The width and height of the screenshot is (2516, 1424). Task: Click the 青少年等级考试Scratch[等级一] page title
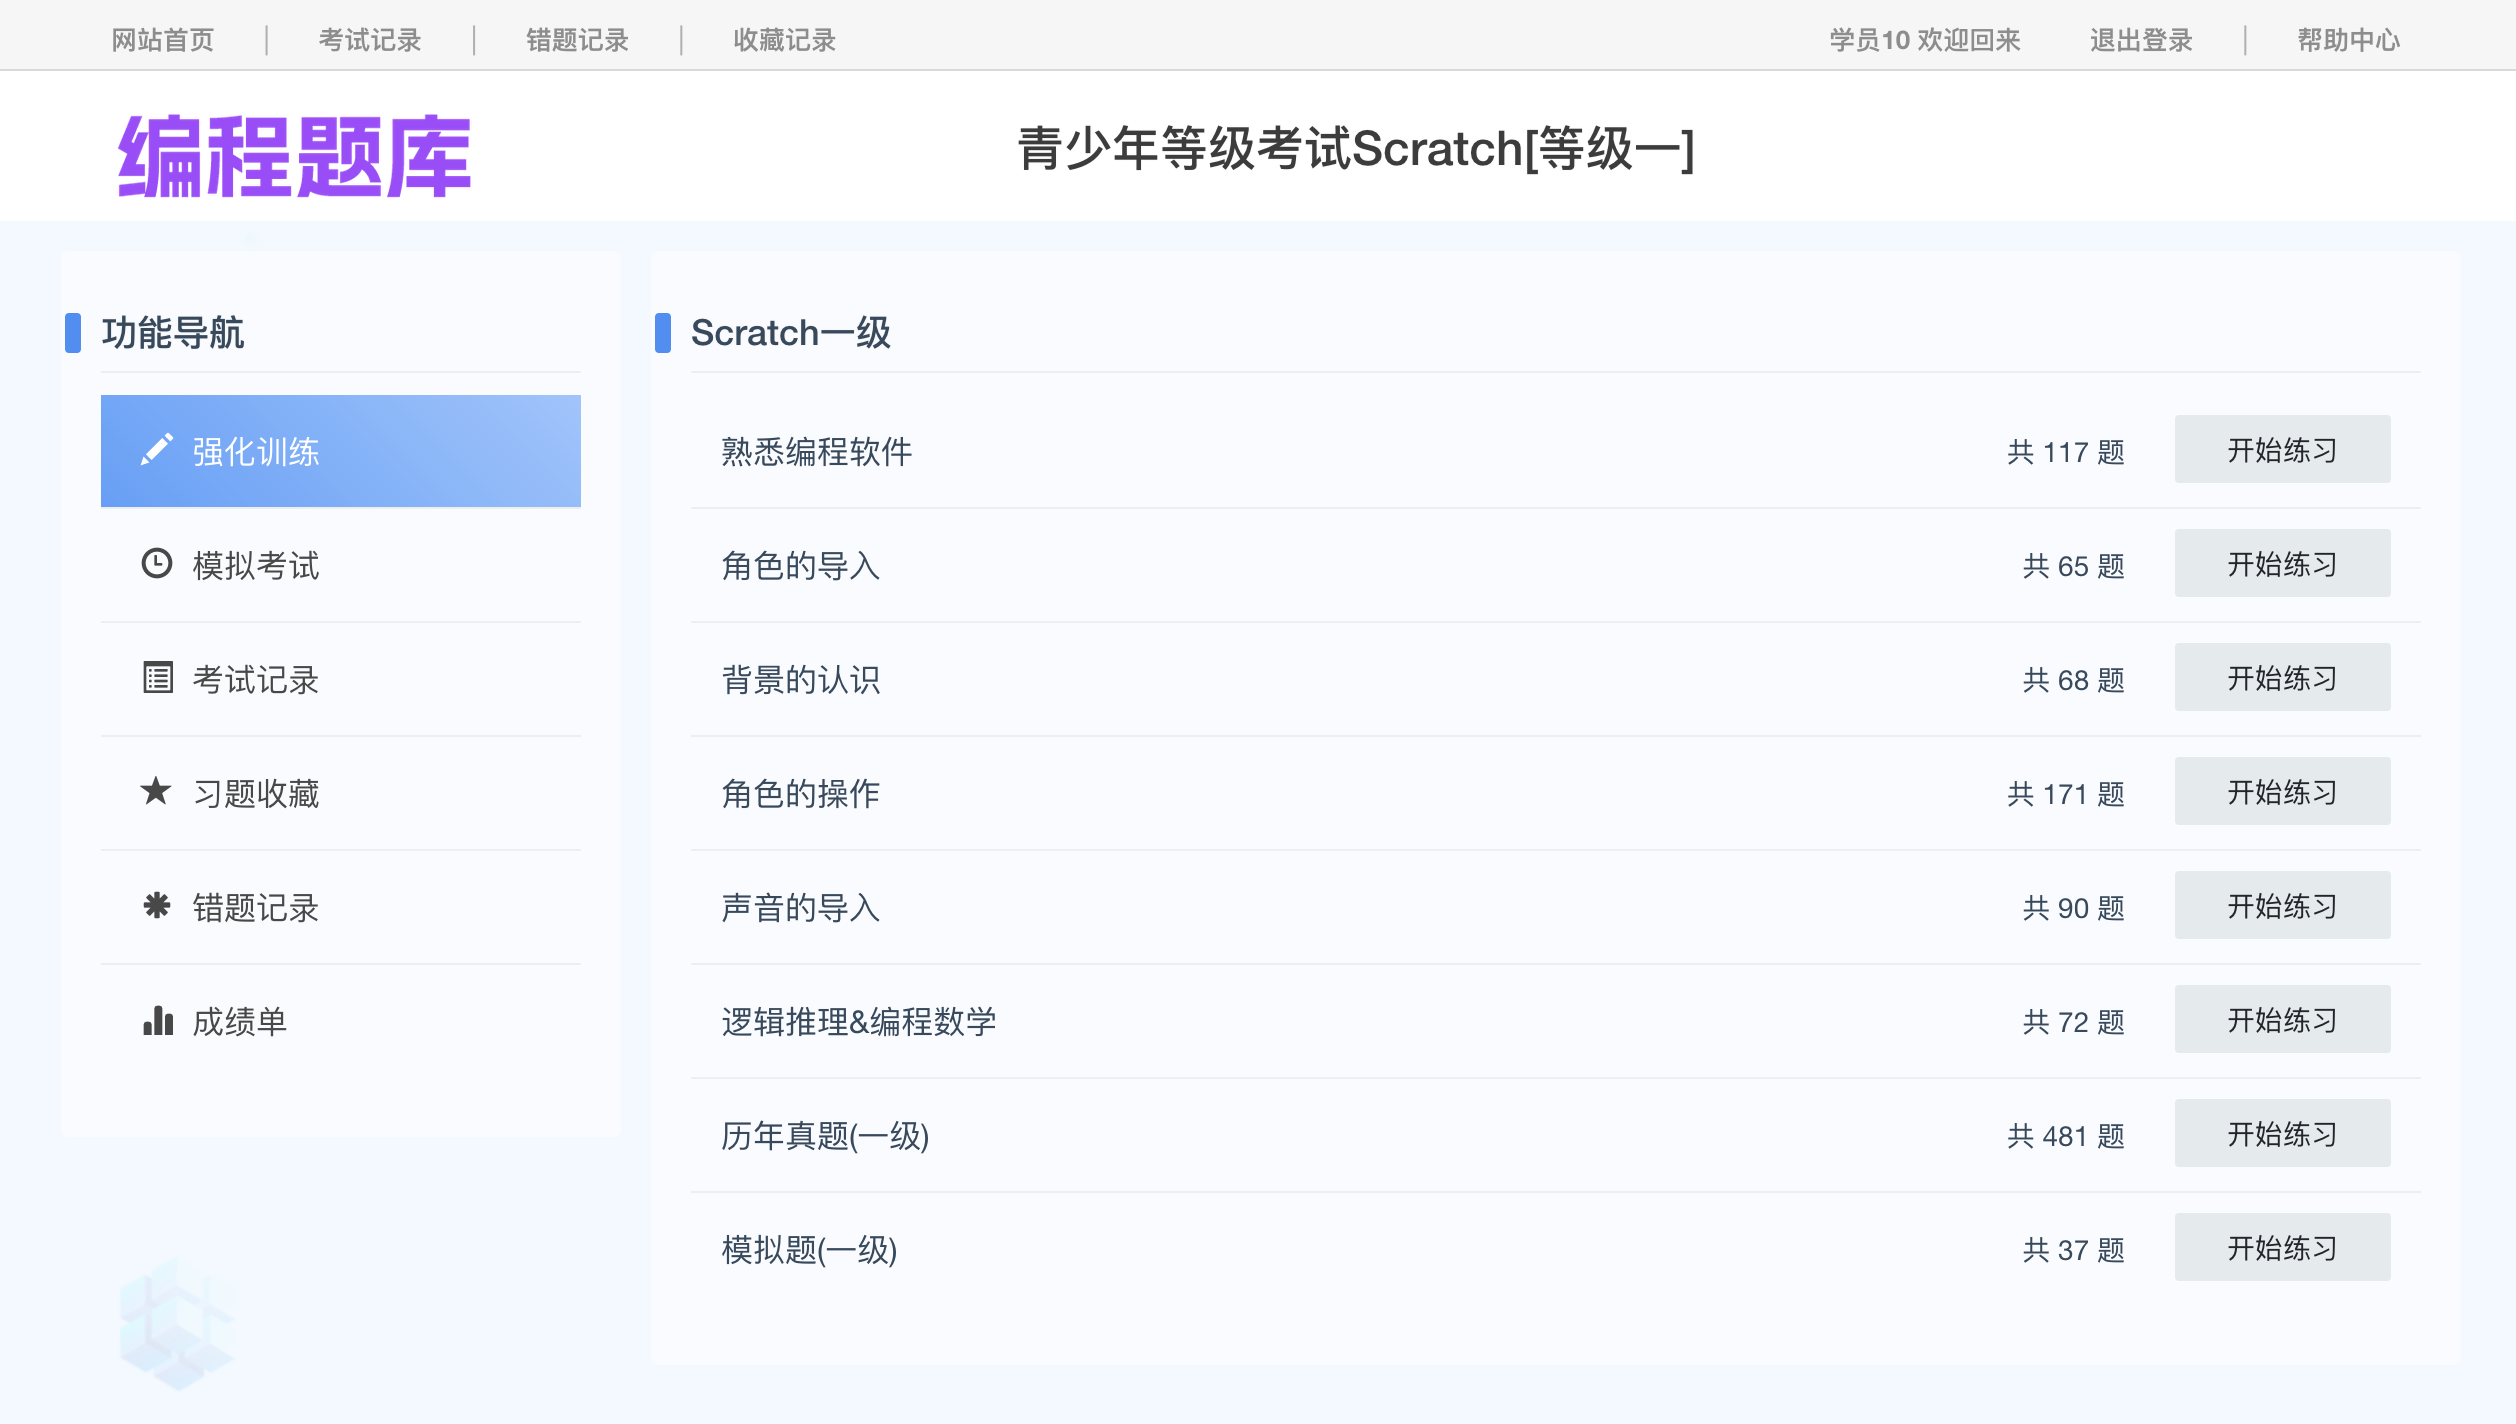(1356, 148)
